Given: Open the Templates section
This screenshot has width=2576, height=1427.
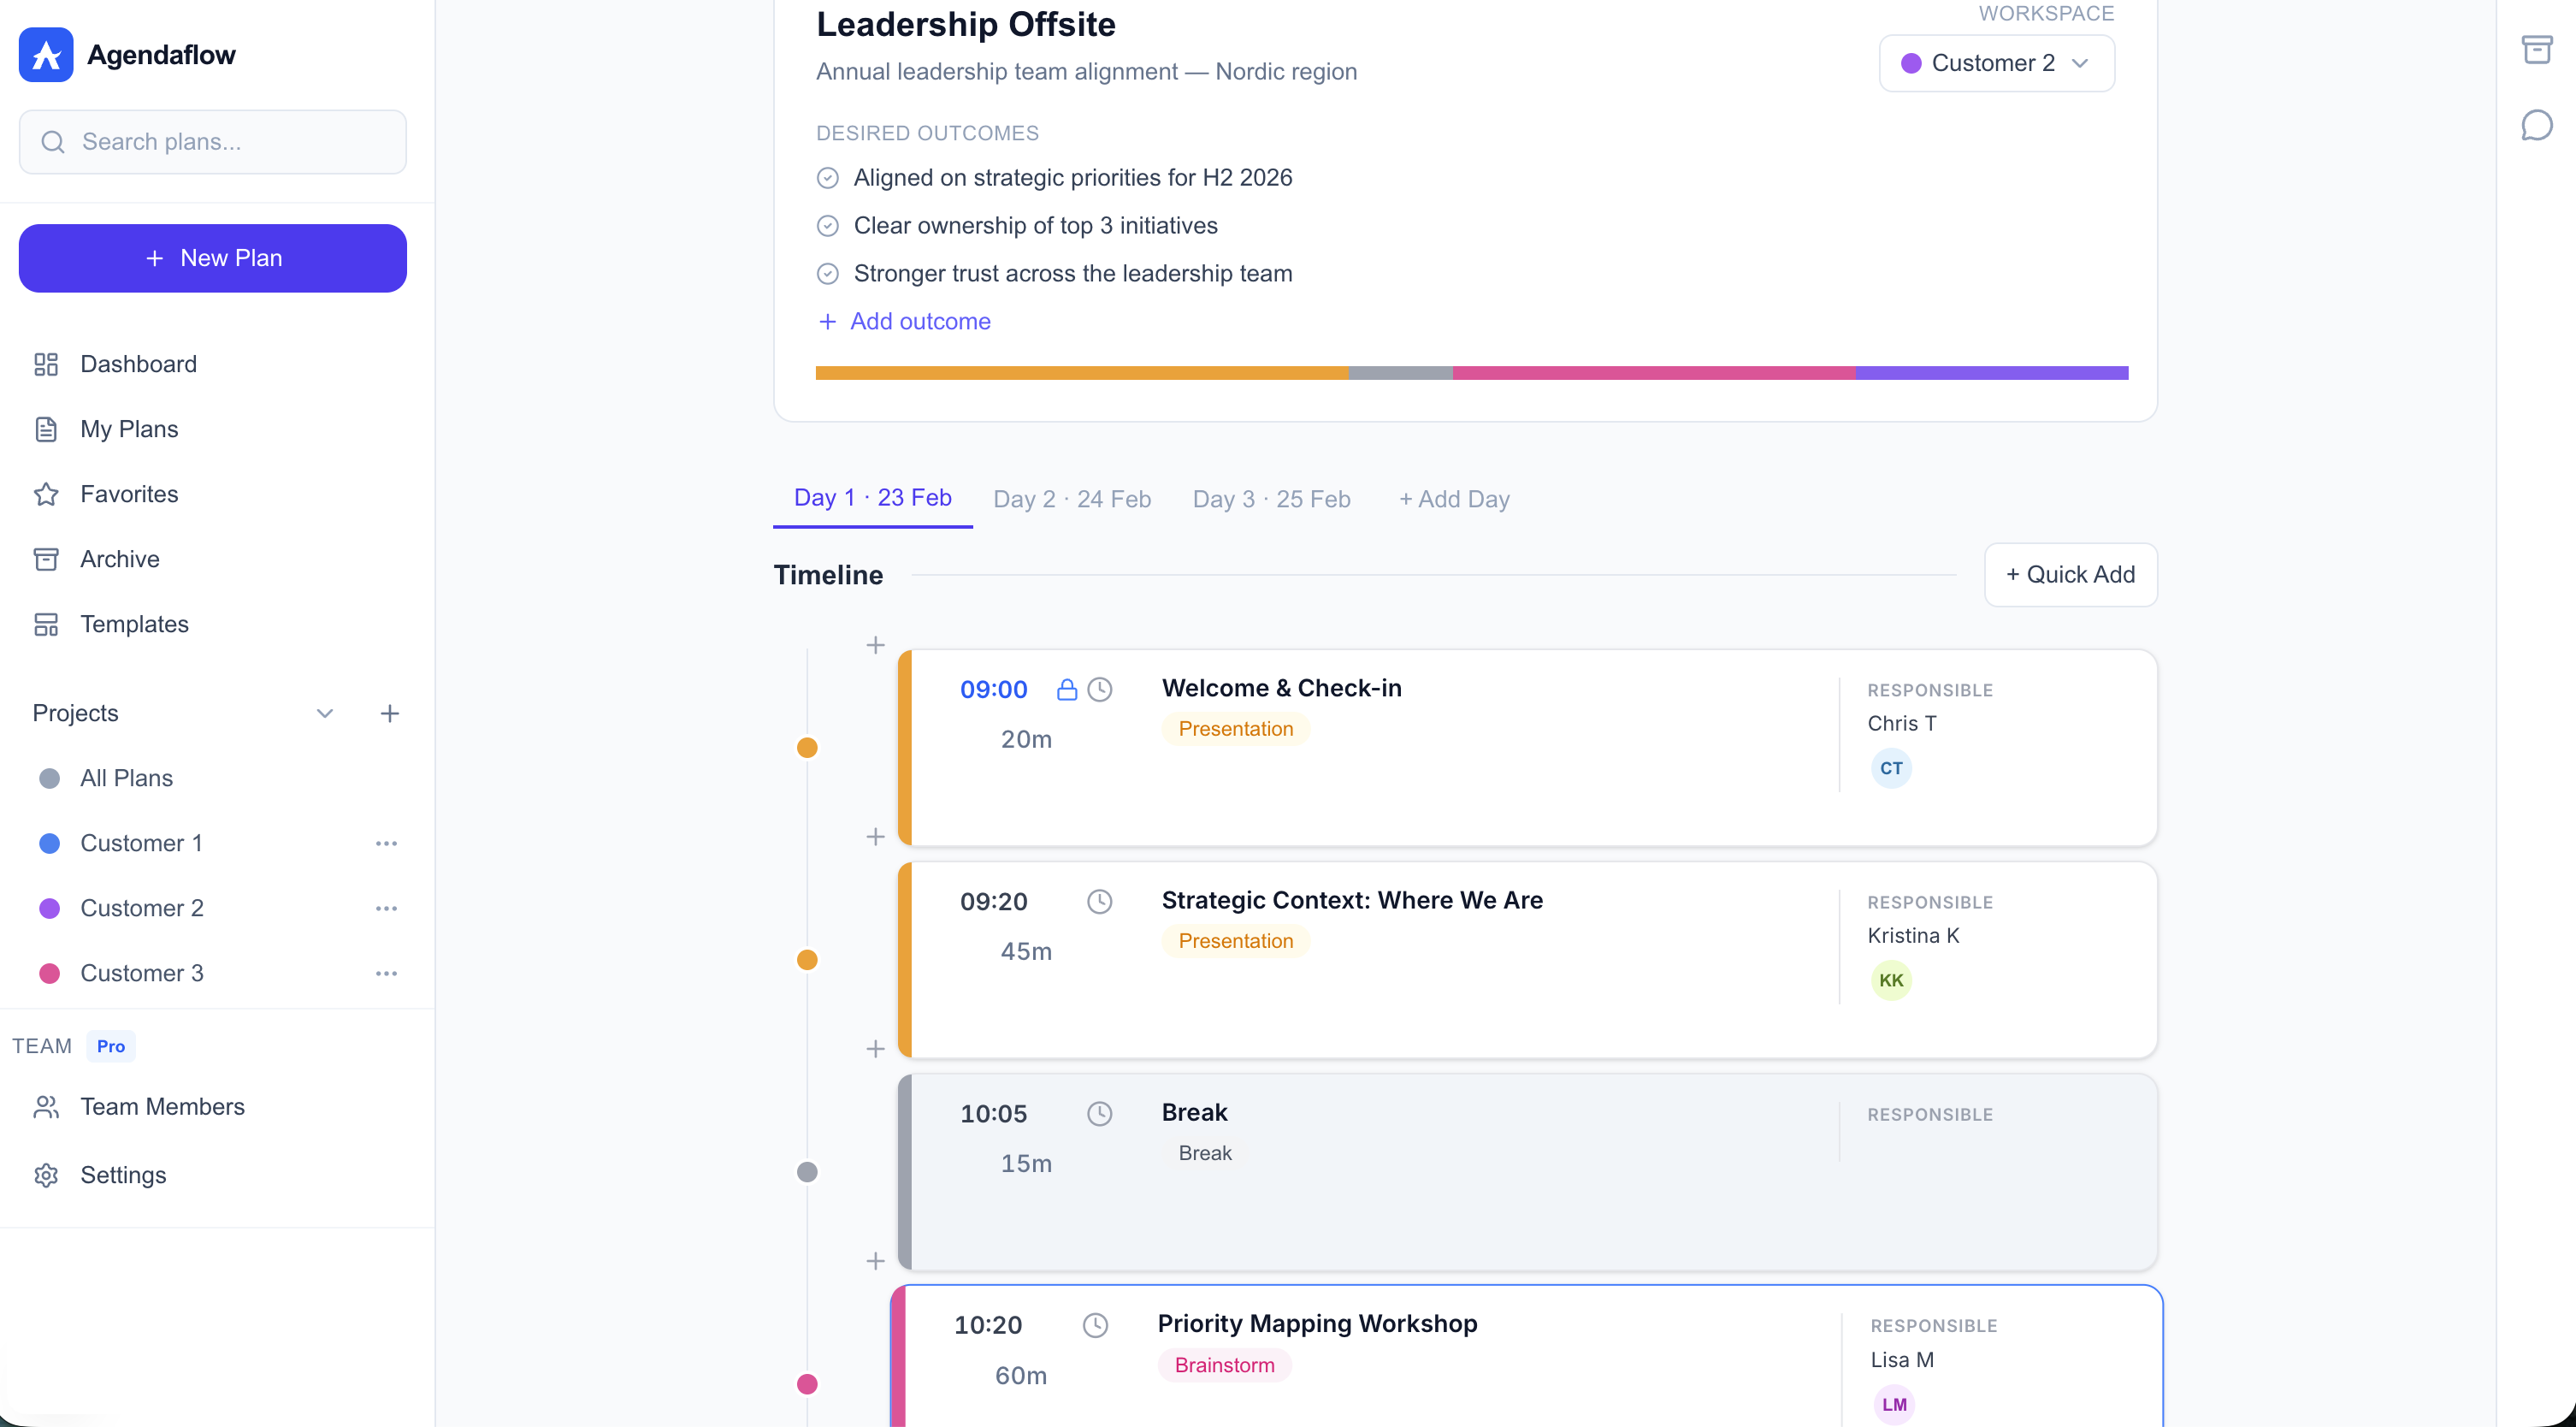Looking at the screenshot, I should click(x=134, y=624).
